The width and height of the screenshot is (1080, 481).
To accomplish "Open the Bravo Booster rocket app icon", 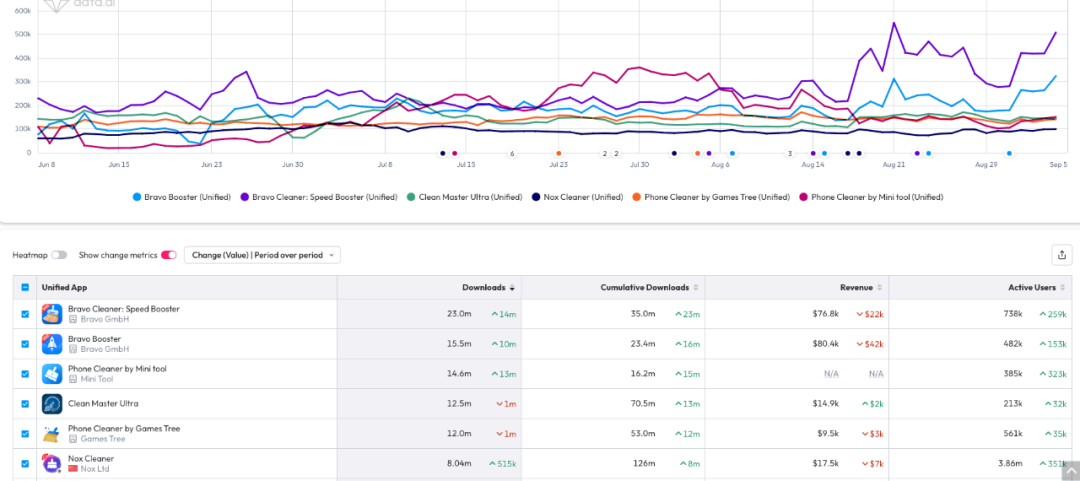I will point(52,344).
